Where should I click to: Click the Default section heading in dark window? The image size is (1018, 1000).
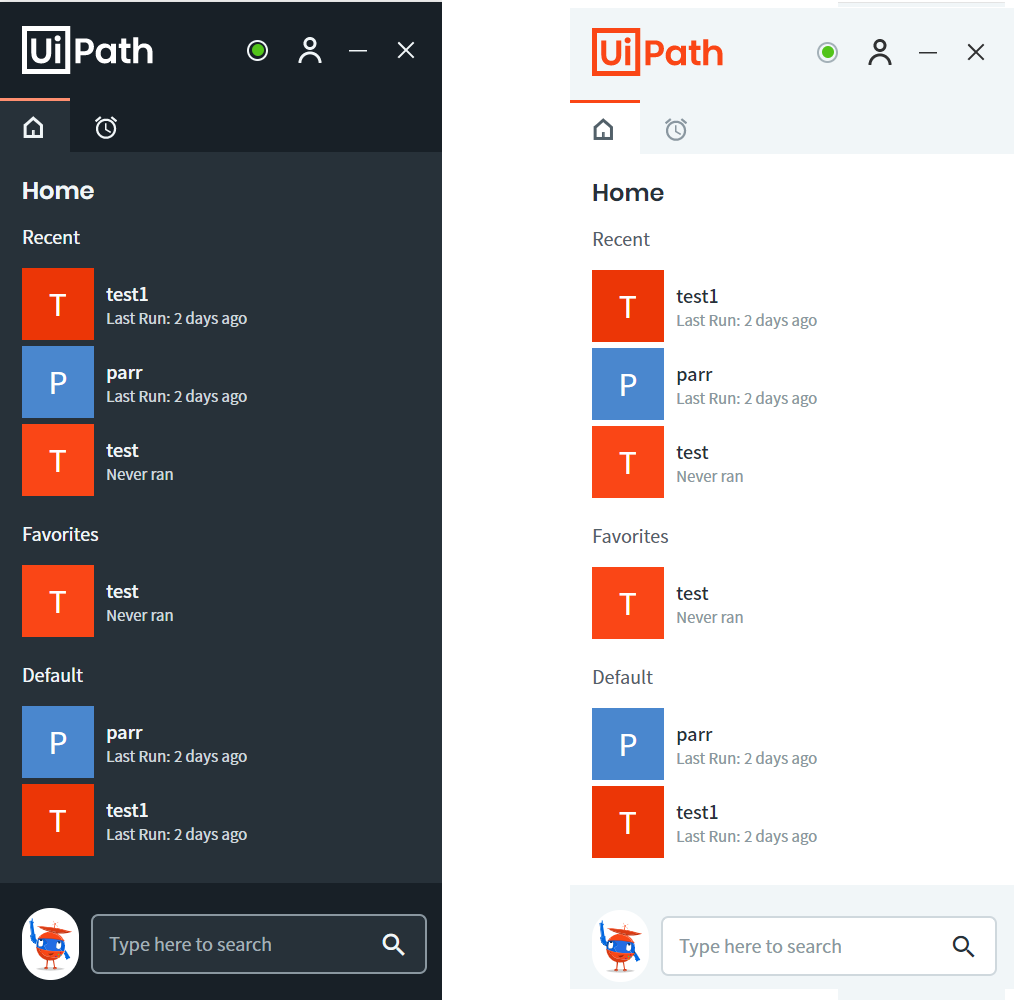coord(53,675)
